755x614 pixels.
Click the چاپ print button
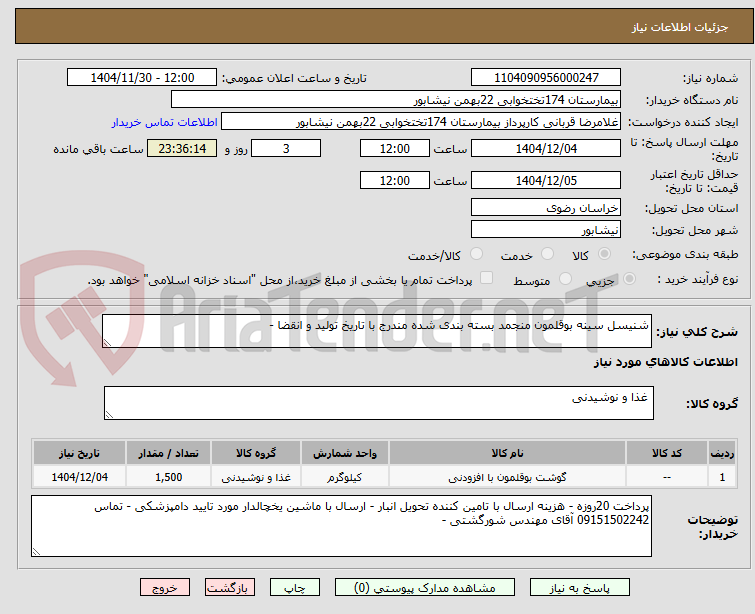295,588
